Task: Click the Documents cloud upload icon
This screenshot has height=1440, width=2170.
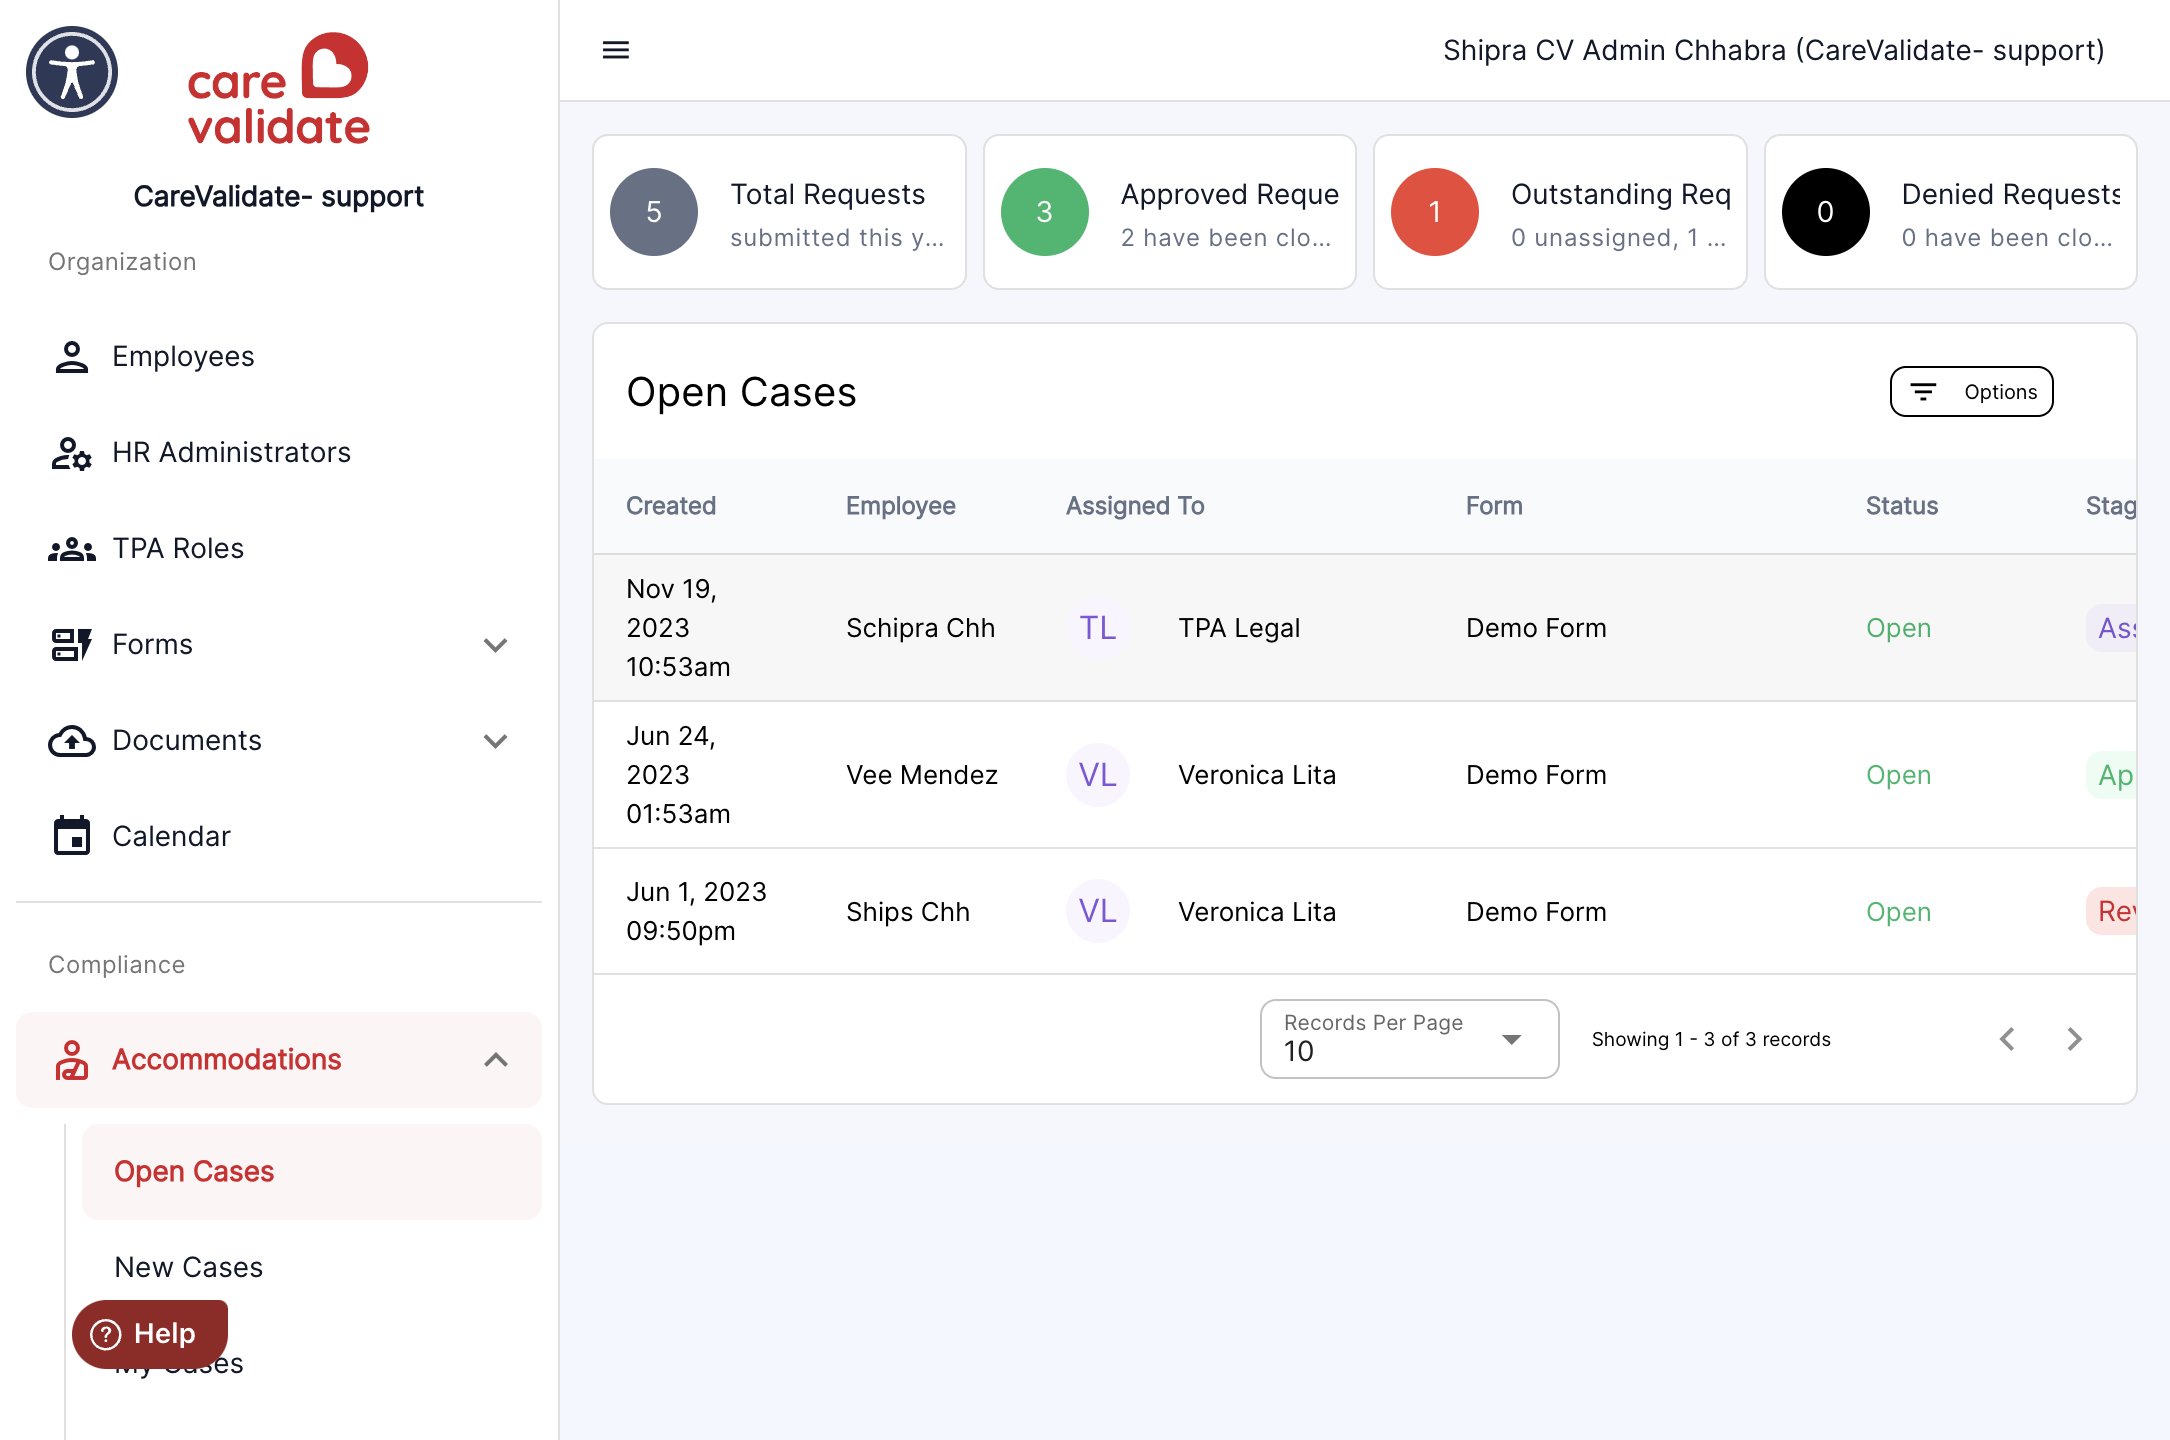Action: tap(72, 741)
